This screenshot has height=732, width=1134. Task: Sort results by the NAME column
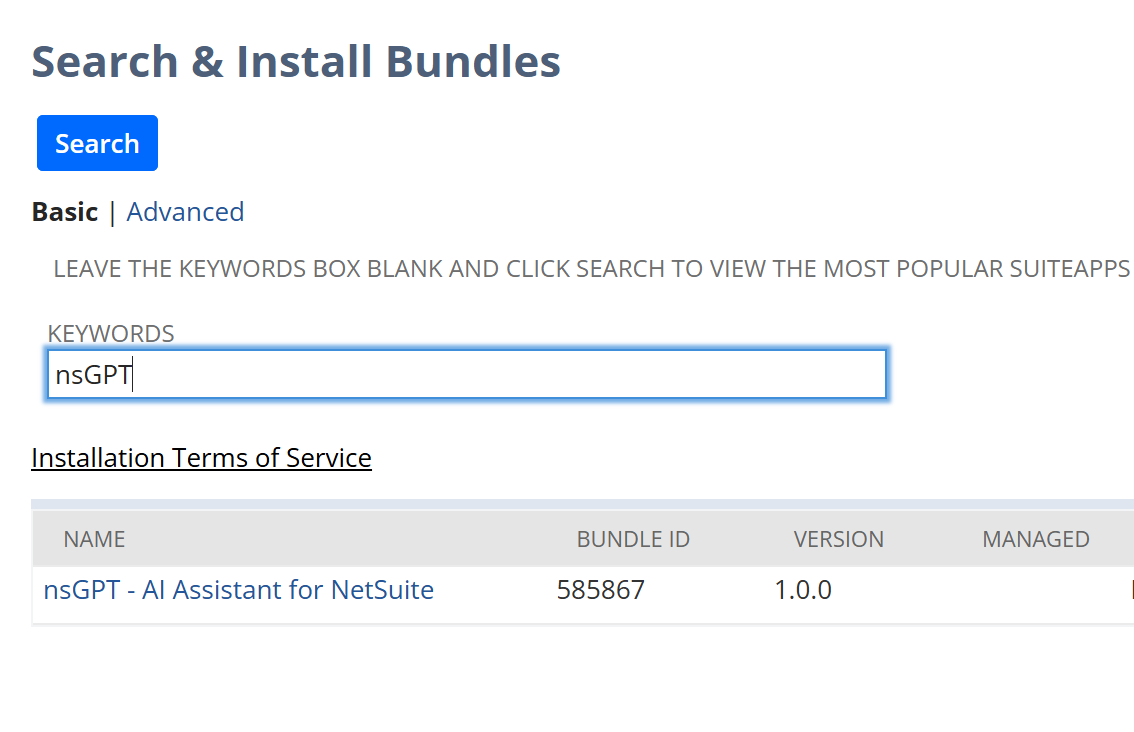click(x=93, y=538)
